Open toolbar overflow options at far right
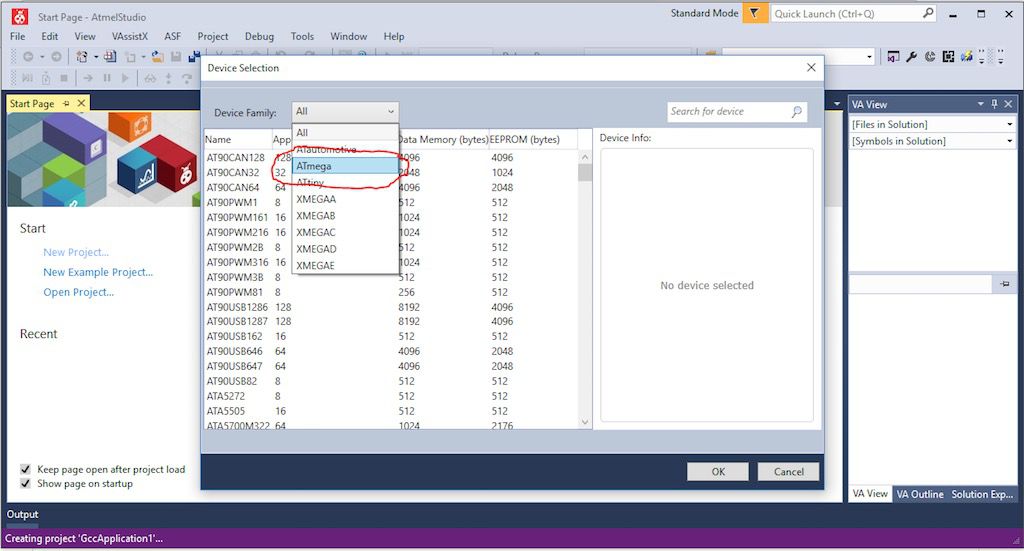This screenshot has width=1024, height=551. (x=1000, y=57)
